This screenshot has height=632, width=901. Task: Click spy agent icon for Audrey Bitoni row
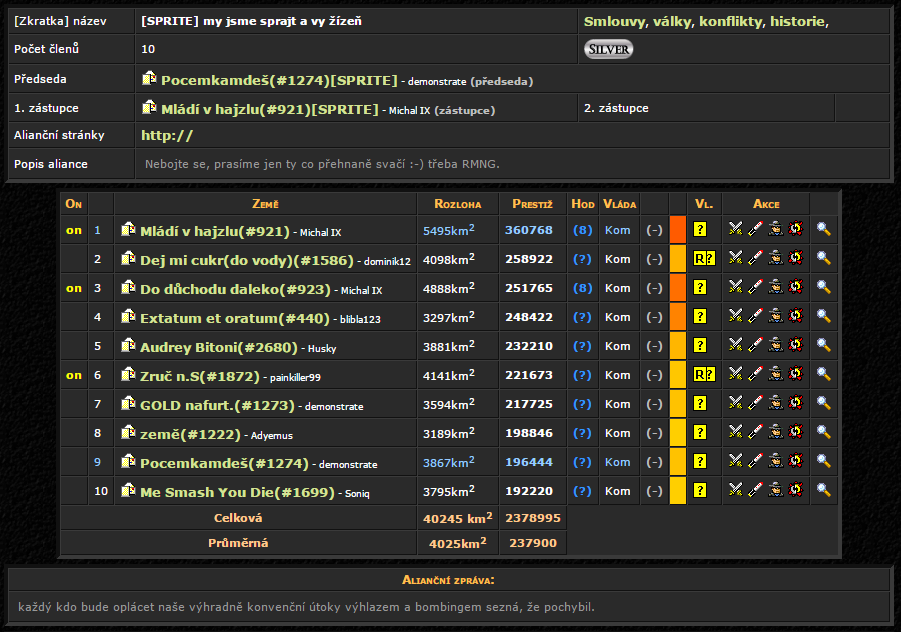pyautogui.click(x=776, y=344)
